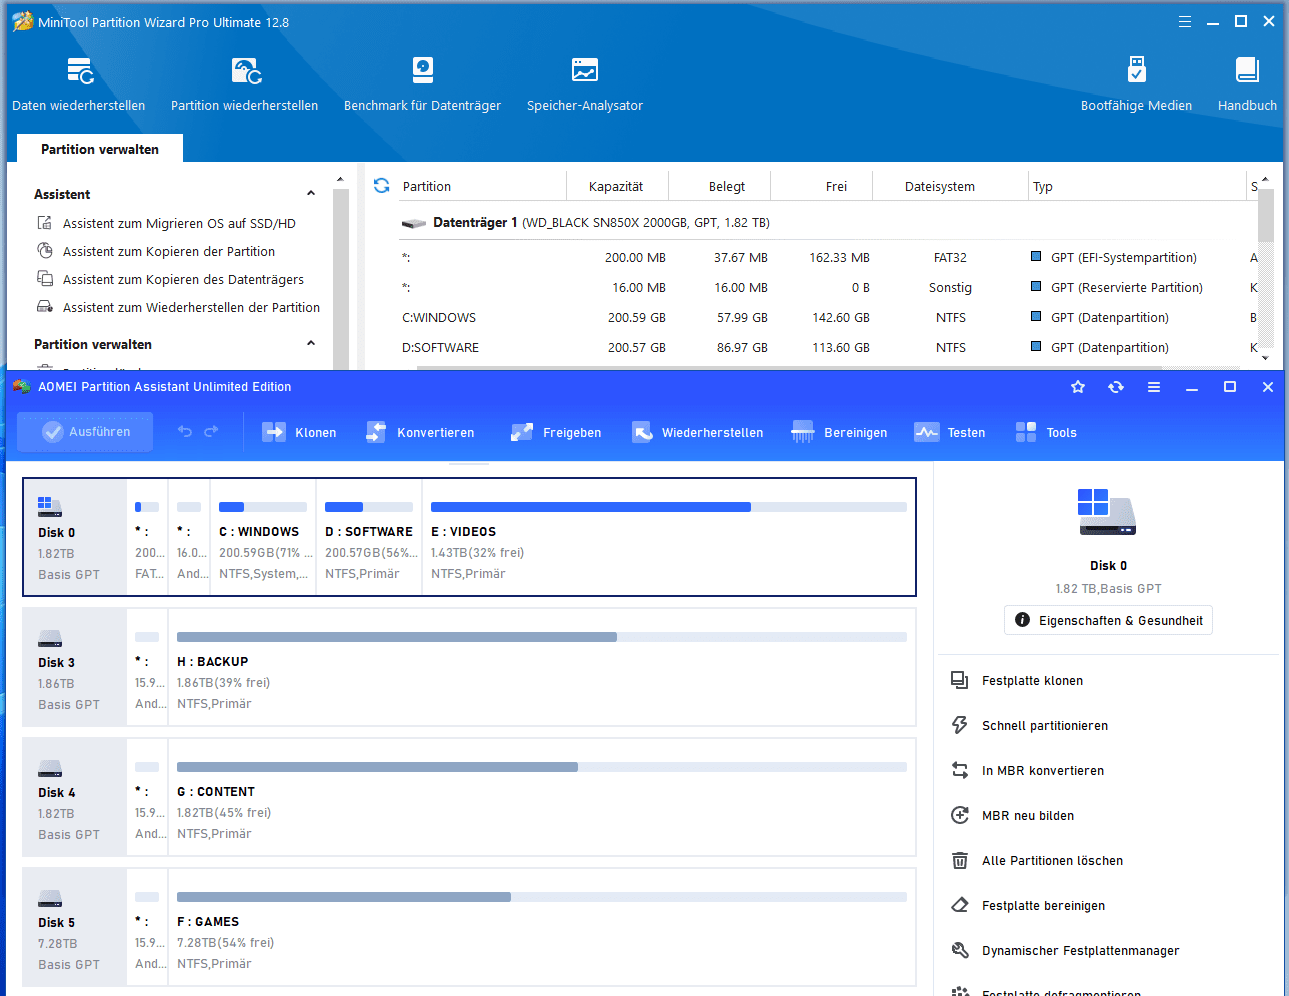Select Partition verwalten tab in MiniTool
The image size is (1289, 996).
pos(100,149)
